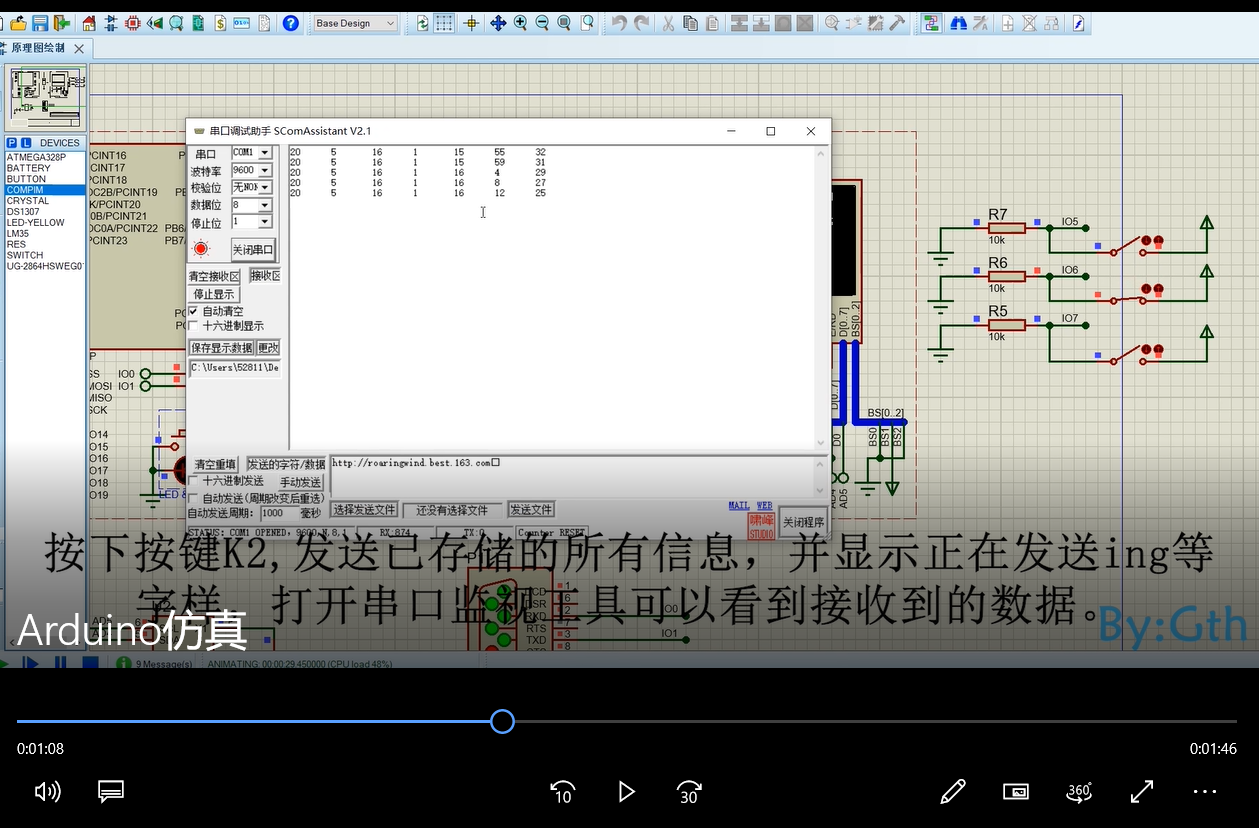Screen dimensions: 1259x828
Task: Open the subtitles caption icon
Action: (111, 792)
